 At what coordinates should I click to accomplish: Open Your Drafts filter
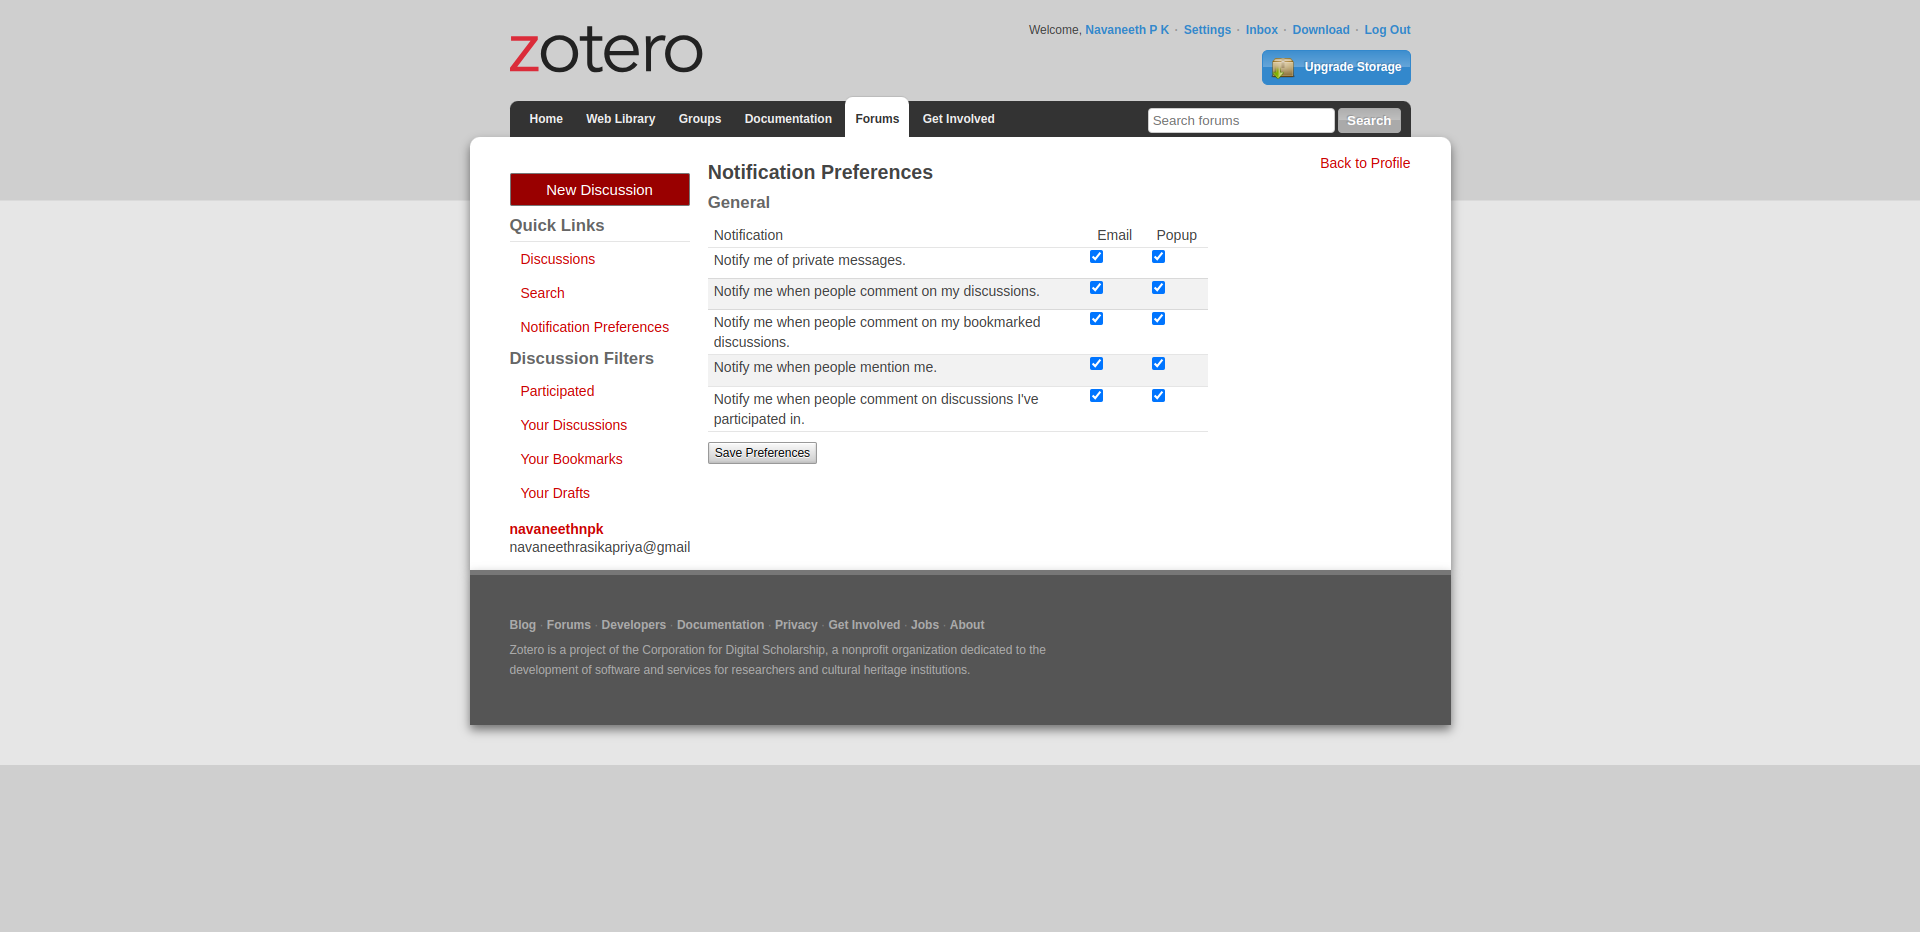(x=555, y=493)
